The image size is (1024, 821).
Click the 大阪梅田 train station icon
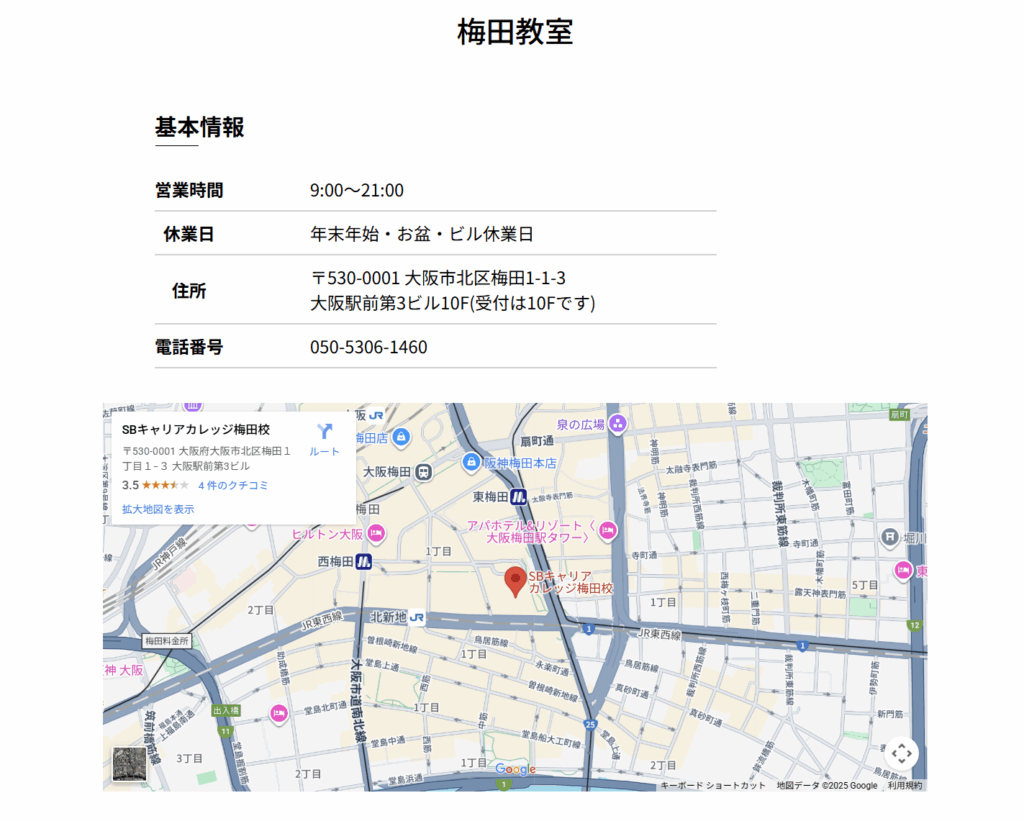424,471
